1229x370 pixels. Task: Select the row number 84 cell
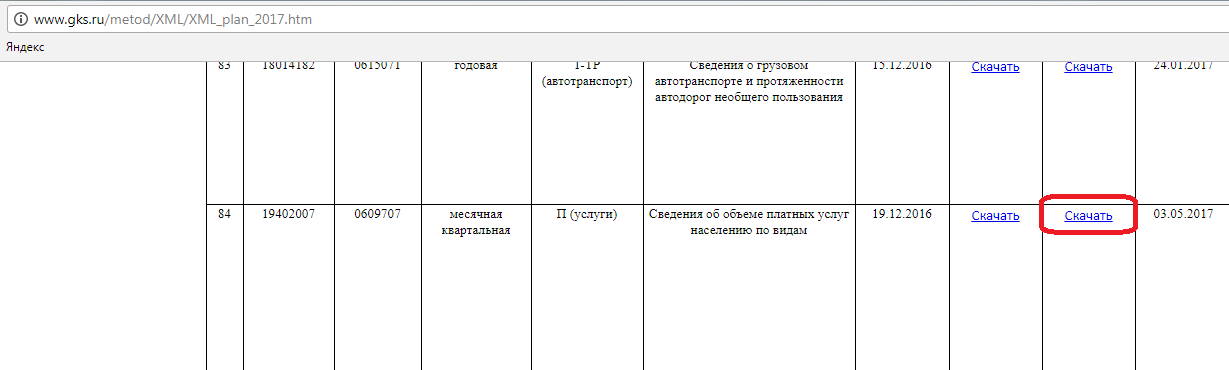(x=224, y=214)
